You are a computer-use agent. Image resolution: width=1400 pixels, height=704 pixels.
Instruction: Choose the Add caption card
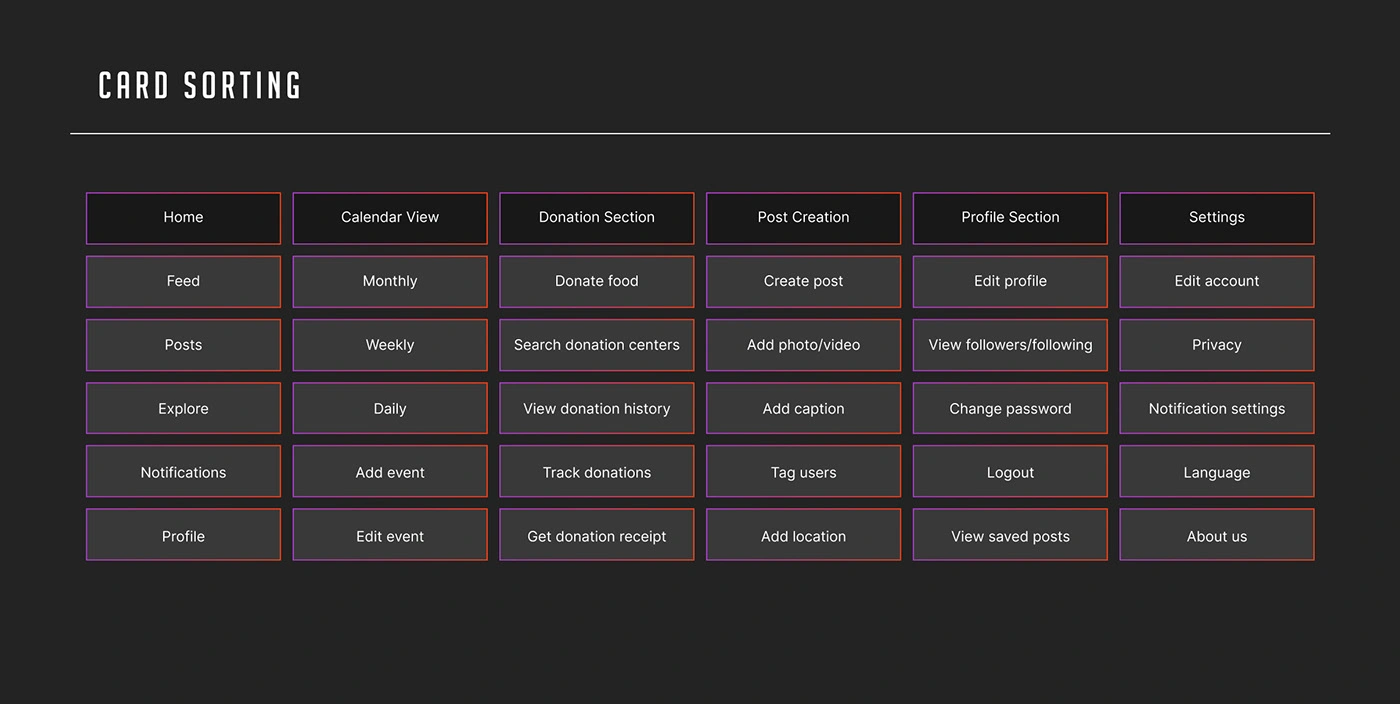(803, 409)
